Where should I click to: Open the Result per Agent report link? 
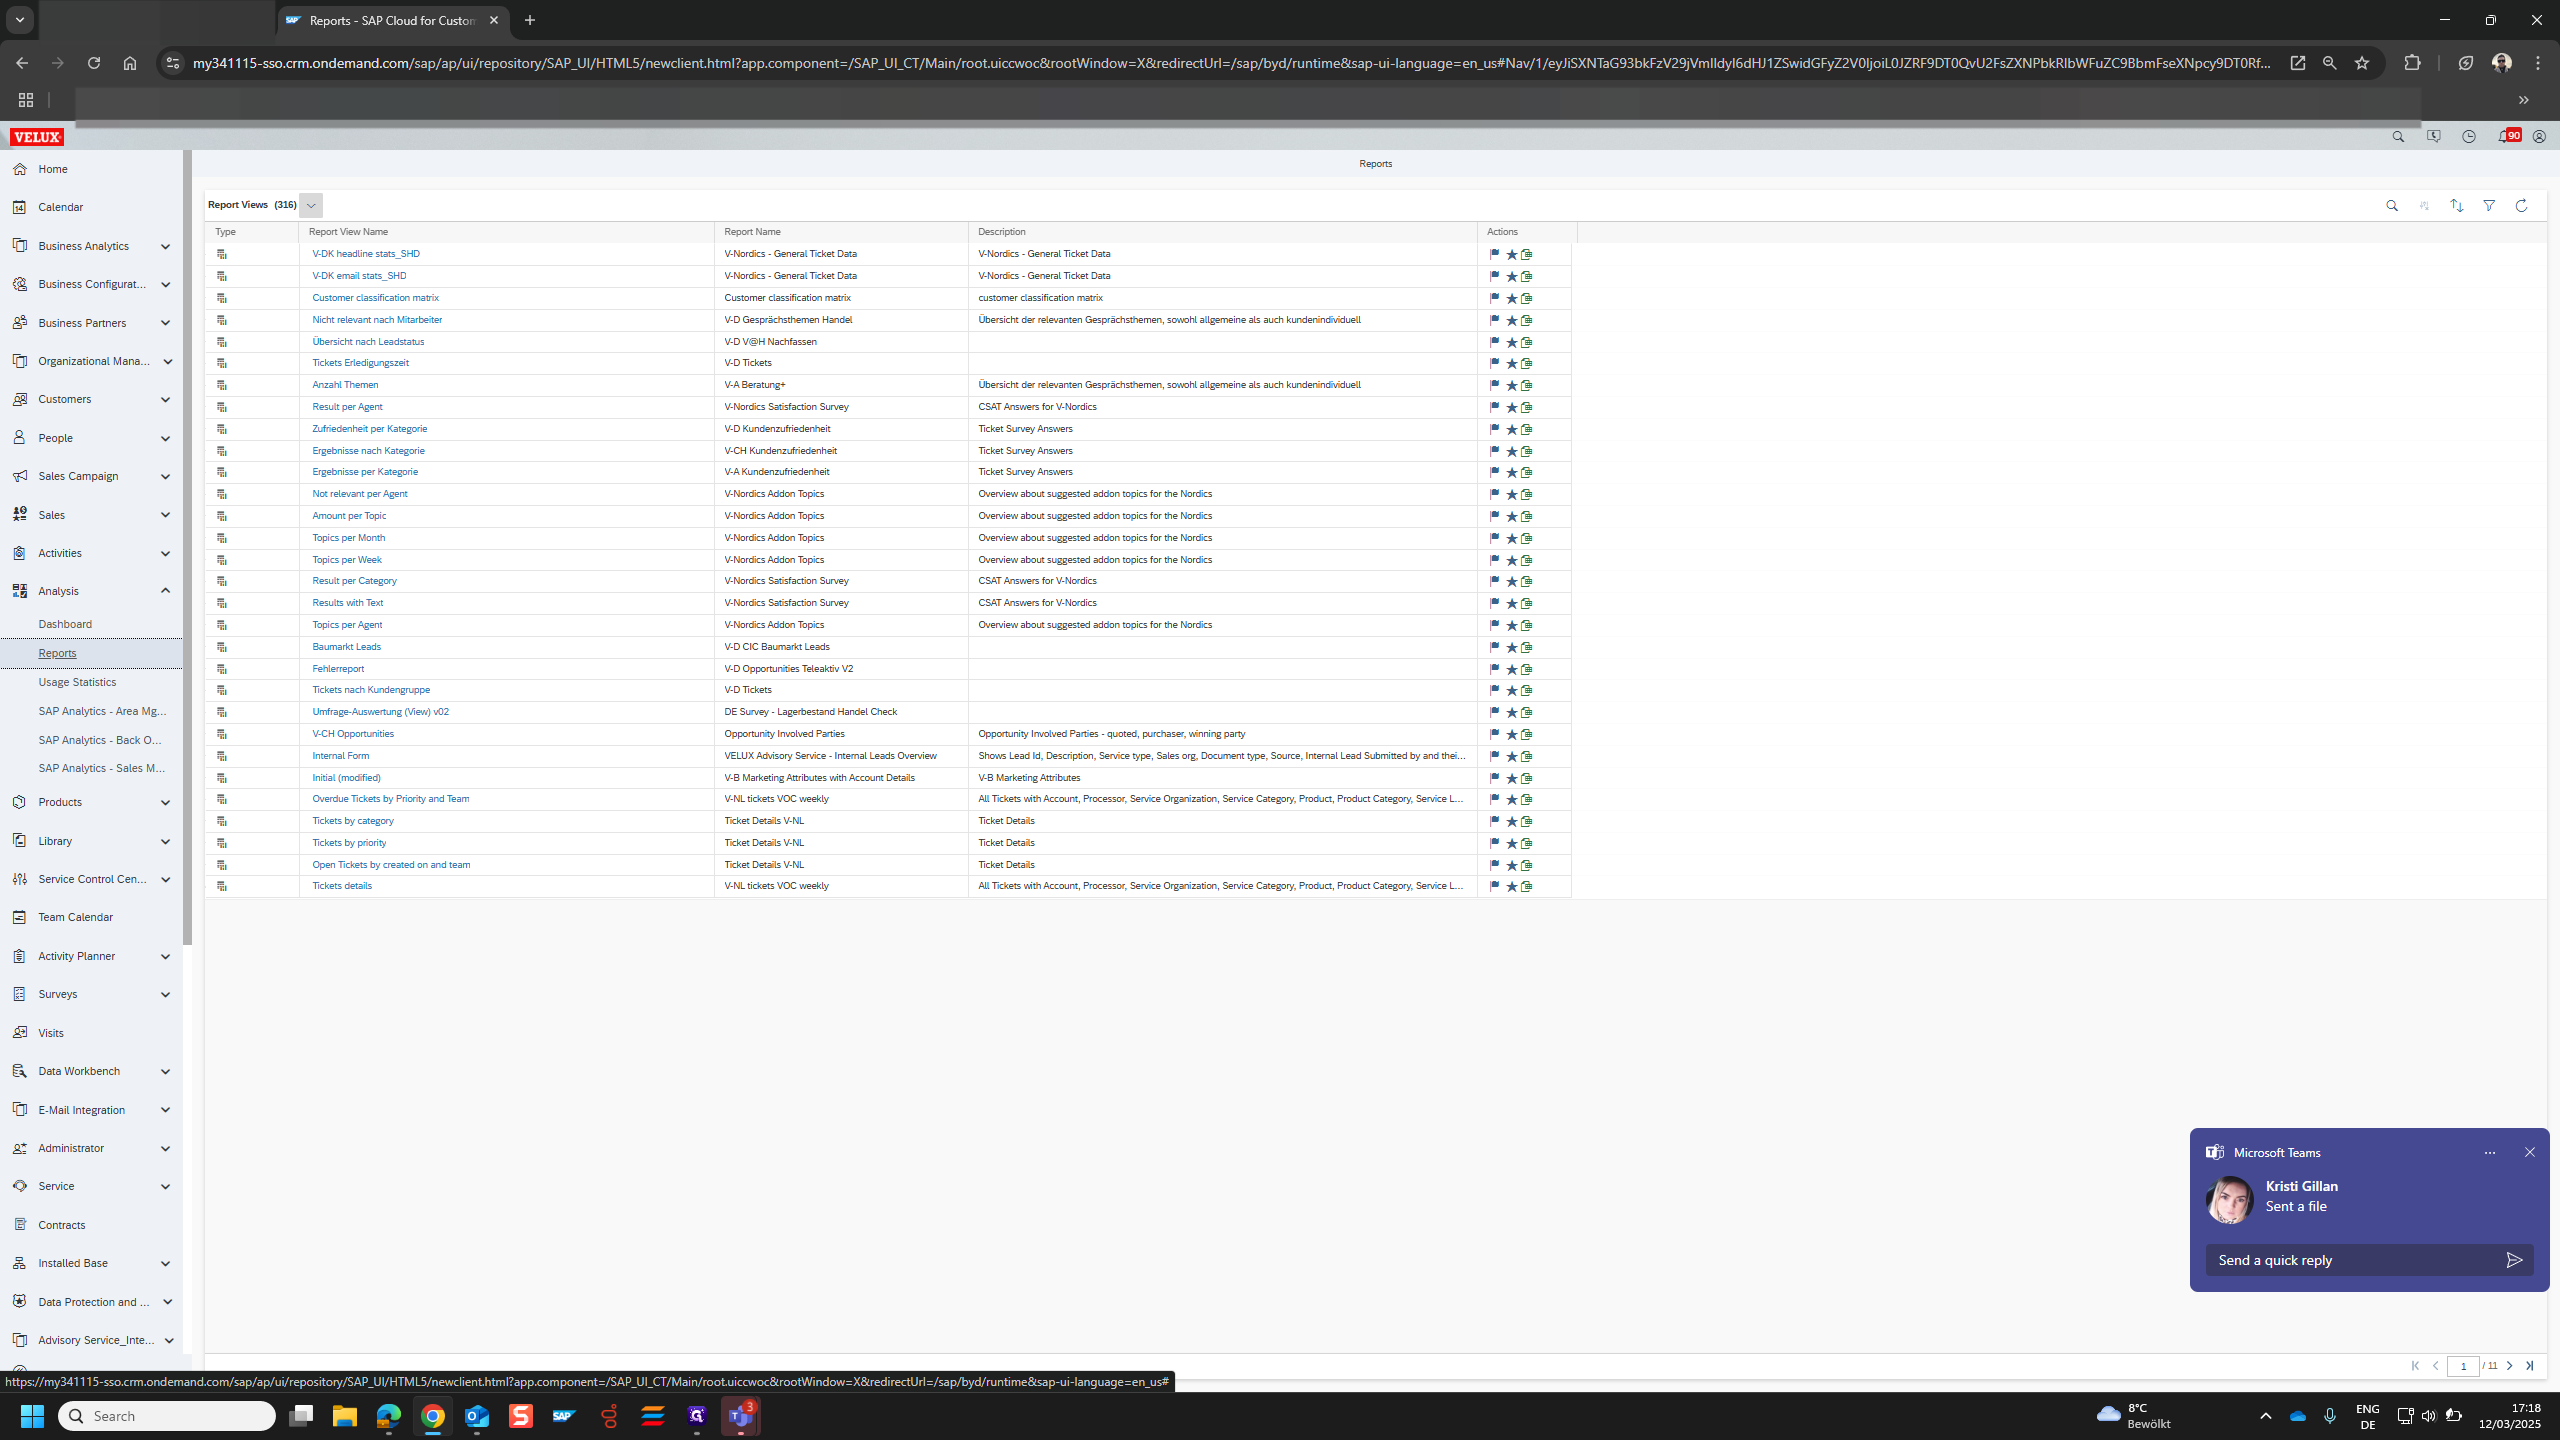(x=347, y=407)
